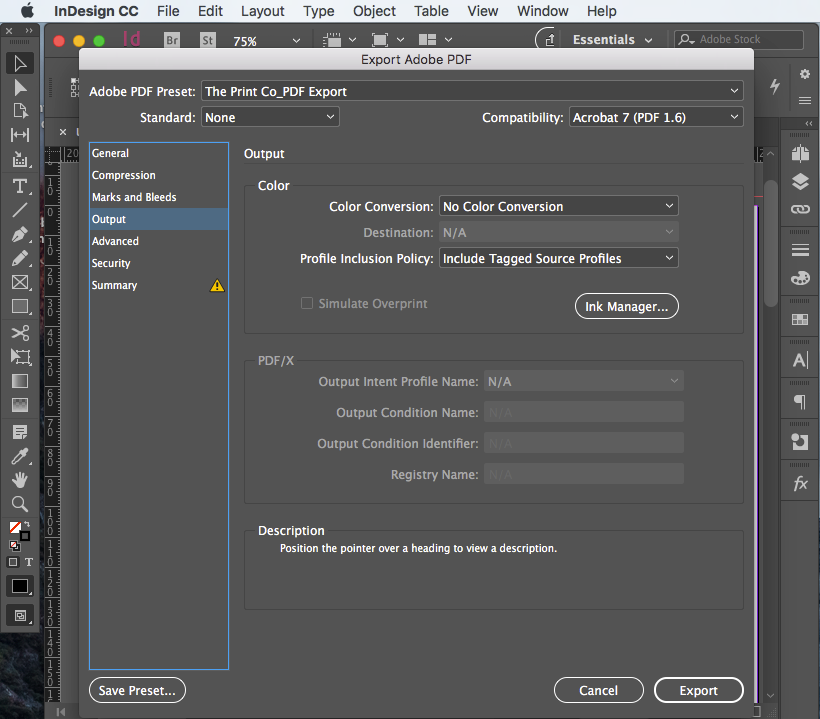Select the Eyedropper tool

[18, 455]
